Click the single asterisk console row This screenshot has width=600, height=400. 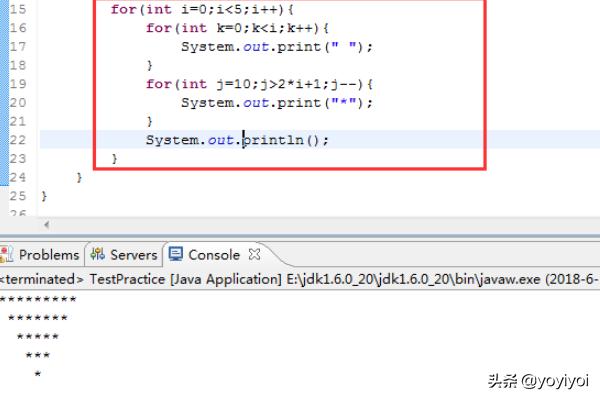click(38, 374)
